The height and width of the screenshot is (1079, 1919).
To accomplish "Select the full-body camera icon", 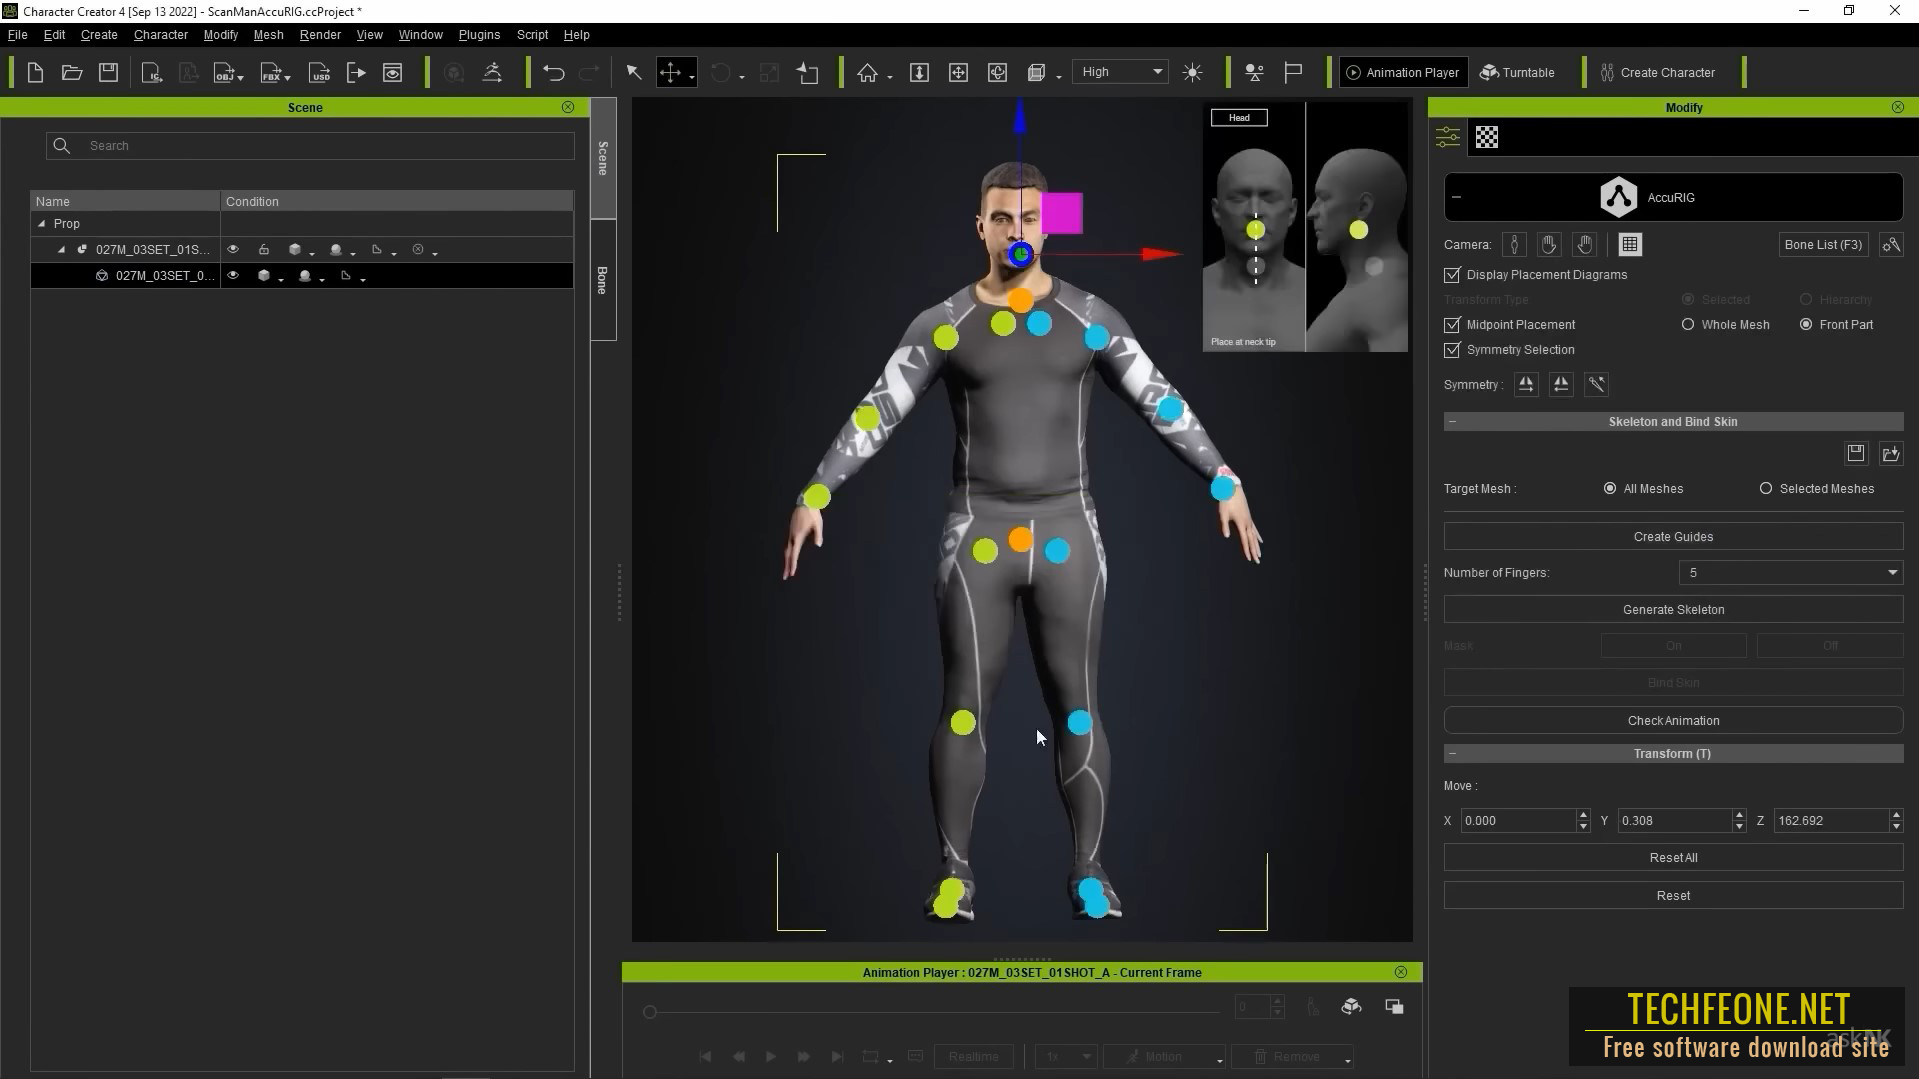I will (1514, 244).
